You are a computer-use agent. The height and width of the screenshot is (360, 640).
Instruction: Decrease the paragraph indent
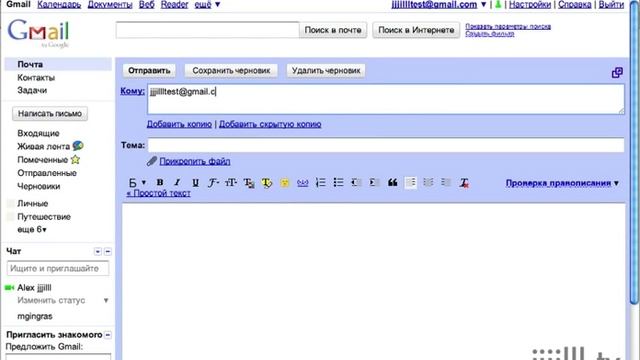pyautogui.click(x=356, y=182)
